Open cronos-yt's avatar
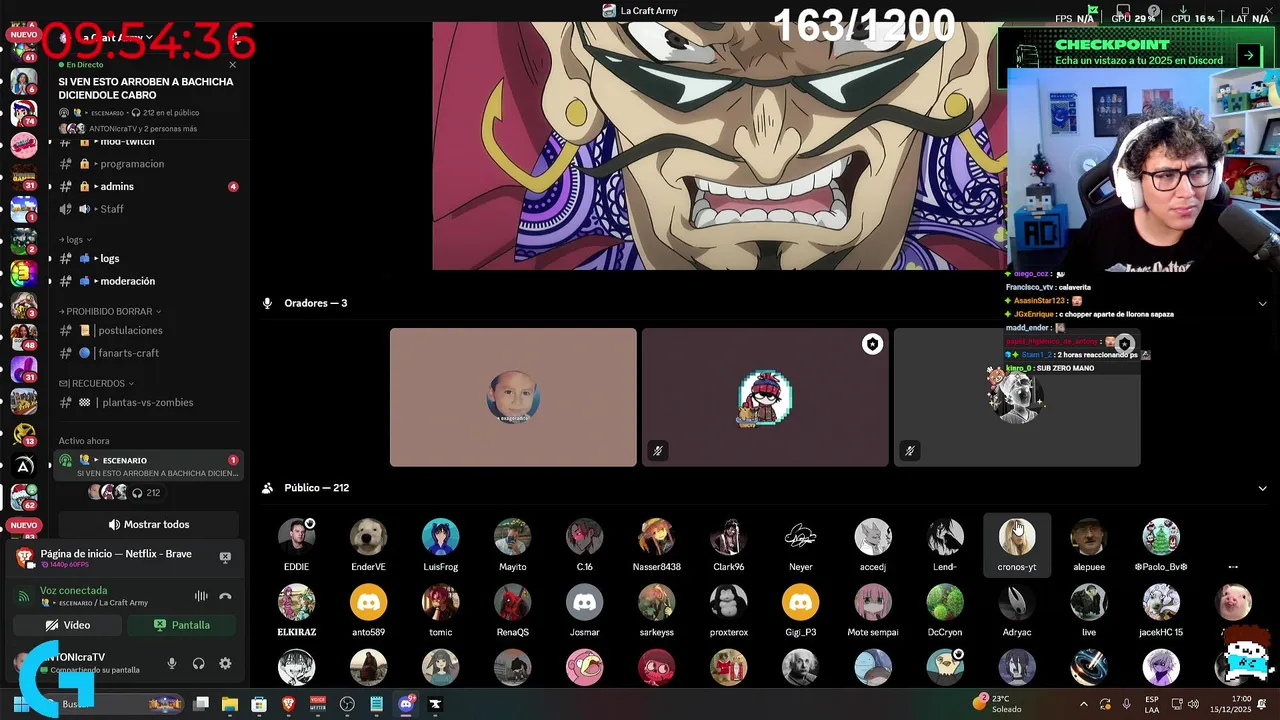This screenshot has height=720, width=1280. tap(1017, 537)
